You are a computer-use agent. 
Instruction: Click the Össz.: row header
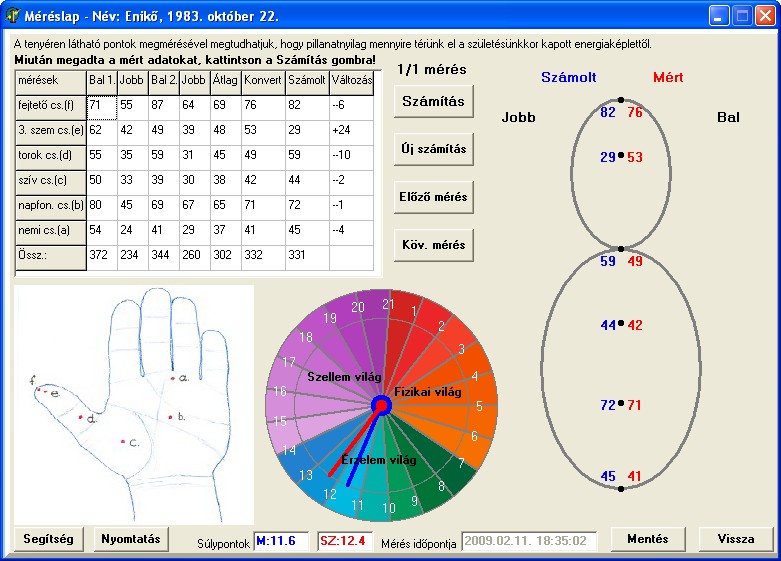[x=51, y=258]
